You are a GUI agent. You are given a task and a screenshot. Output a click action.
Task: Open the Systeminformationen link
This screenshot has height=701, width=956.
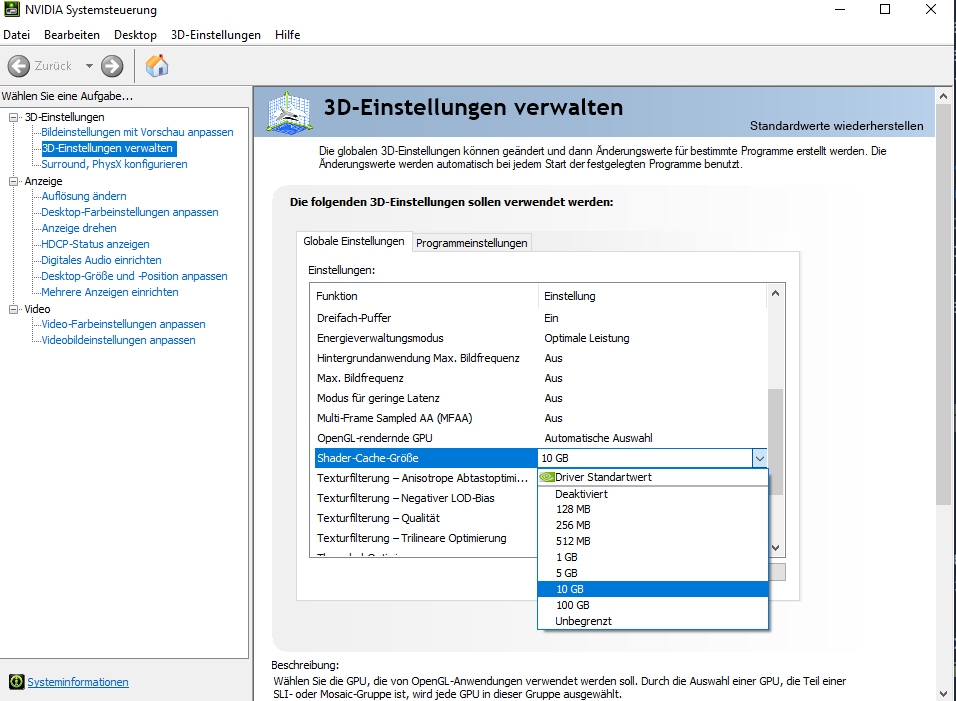(x=78, y=682)
